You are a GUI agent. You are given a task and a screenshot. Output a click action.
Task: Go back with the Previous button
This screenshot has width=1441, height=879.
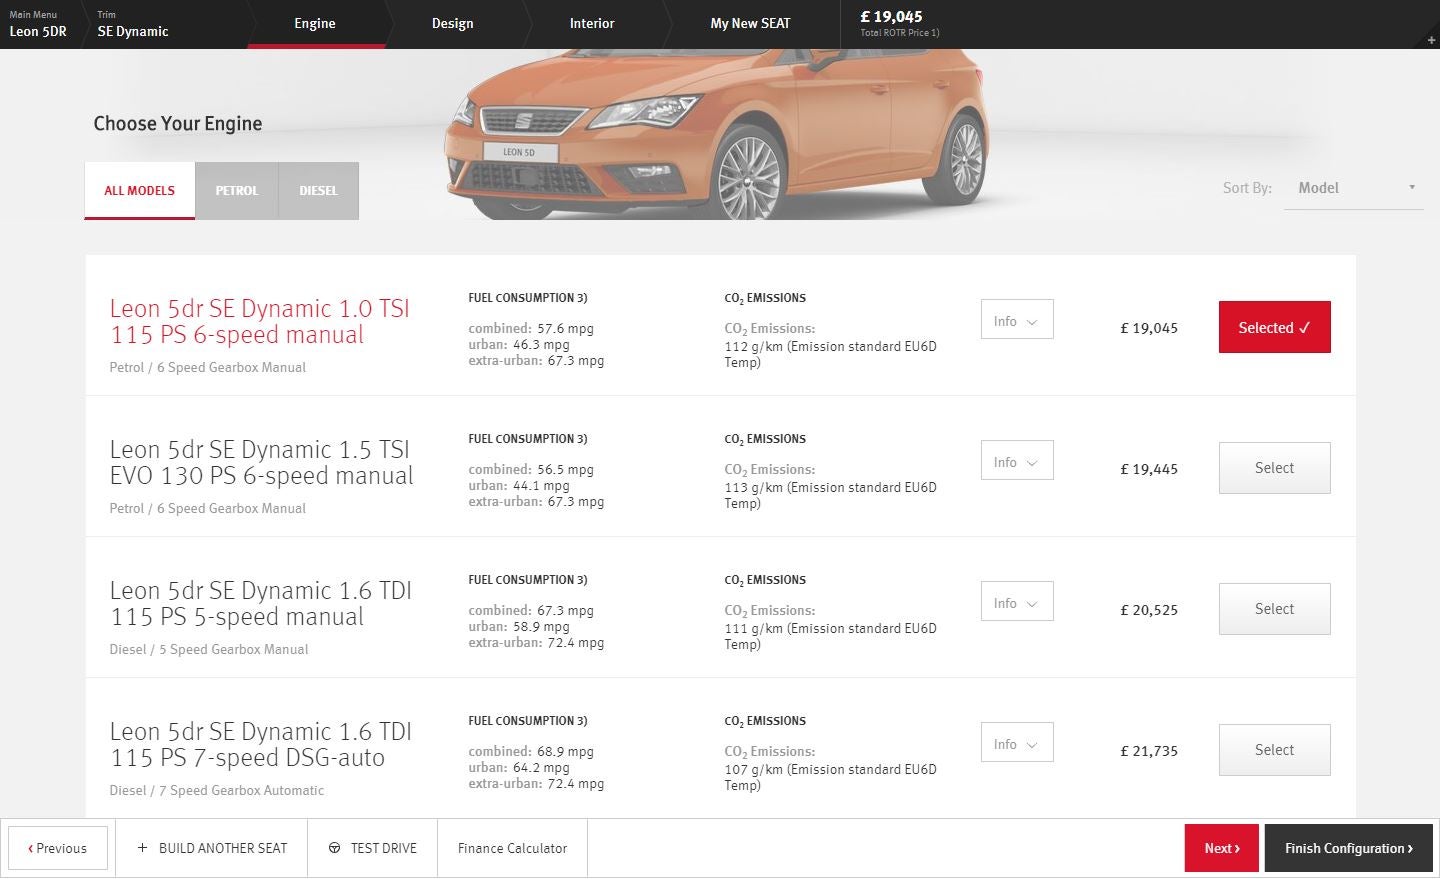click(58, 848)
